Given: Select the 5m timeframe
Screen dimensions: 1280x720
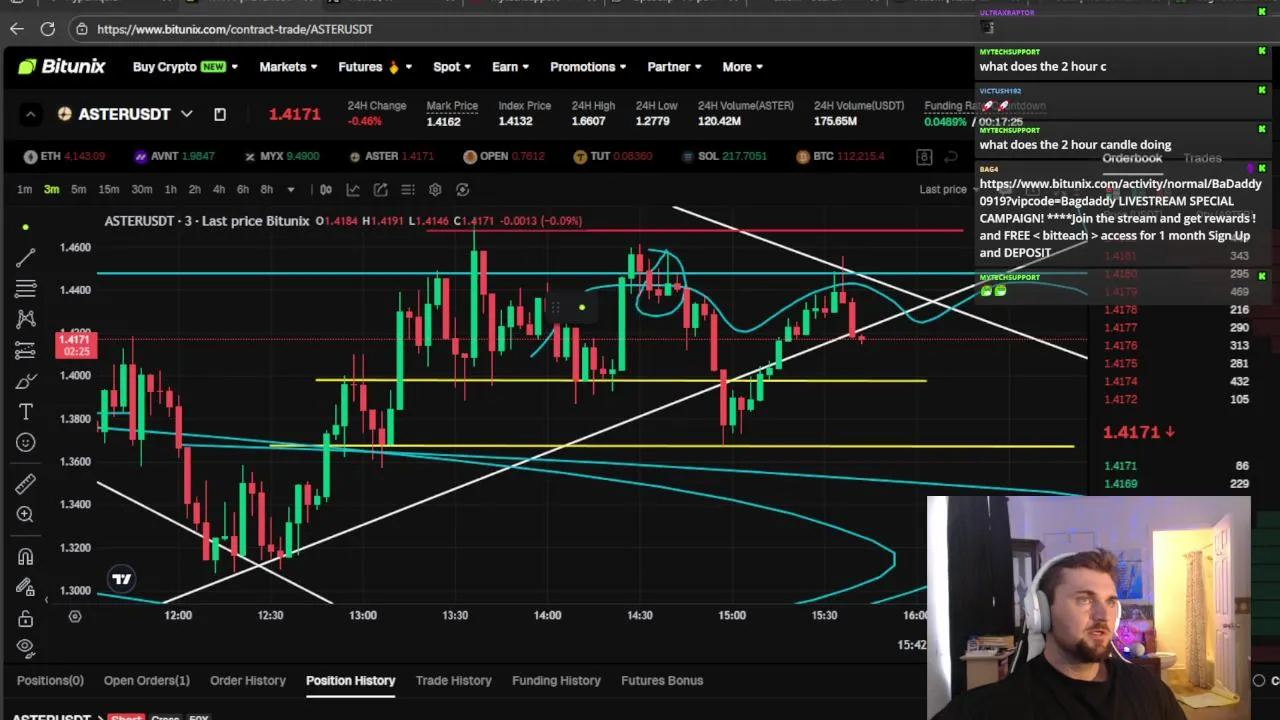Looking at the screenshot, I should [x=78, y=189].
